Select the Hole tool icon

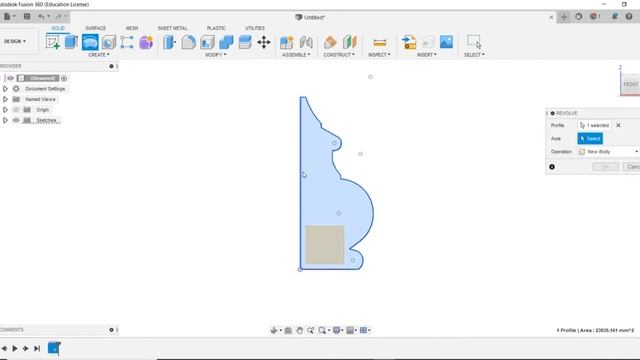[109, 42]
